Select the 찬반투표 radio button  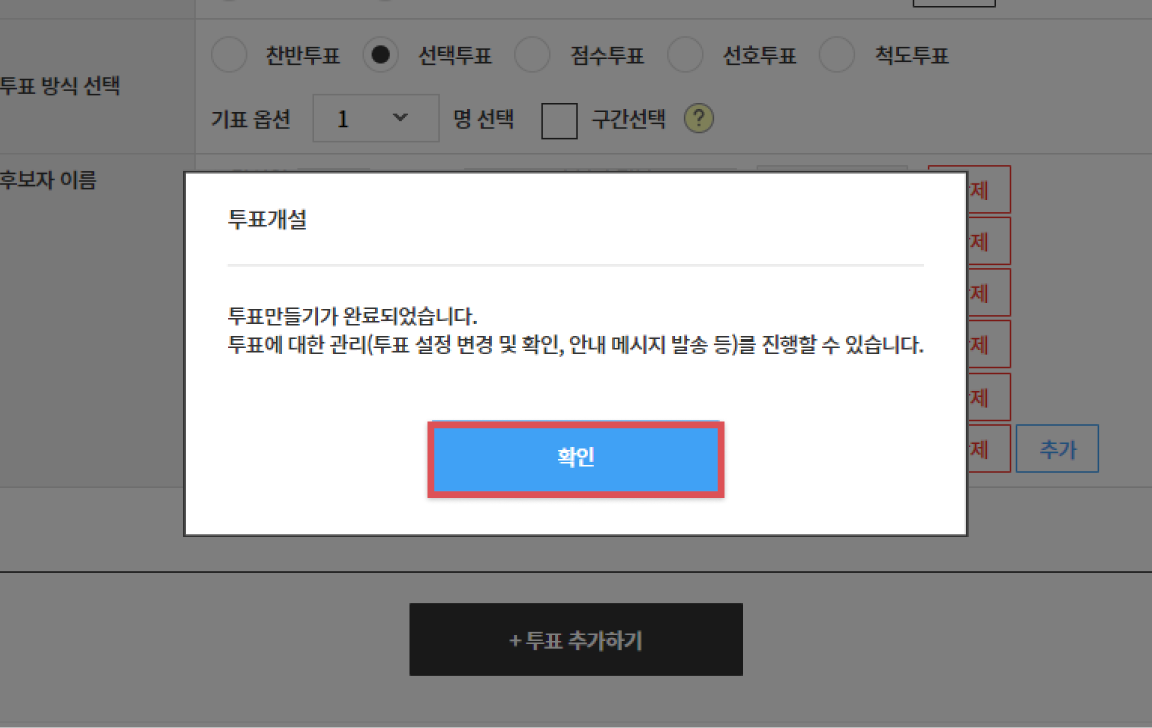pyautogui.click(x=229, y=56)
